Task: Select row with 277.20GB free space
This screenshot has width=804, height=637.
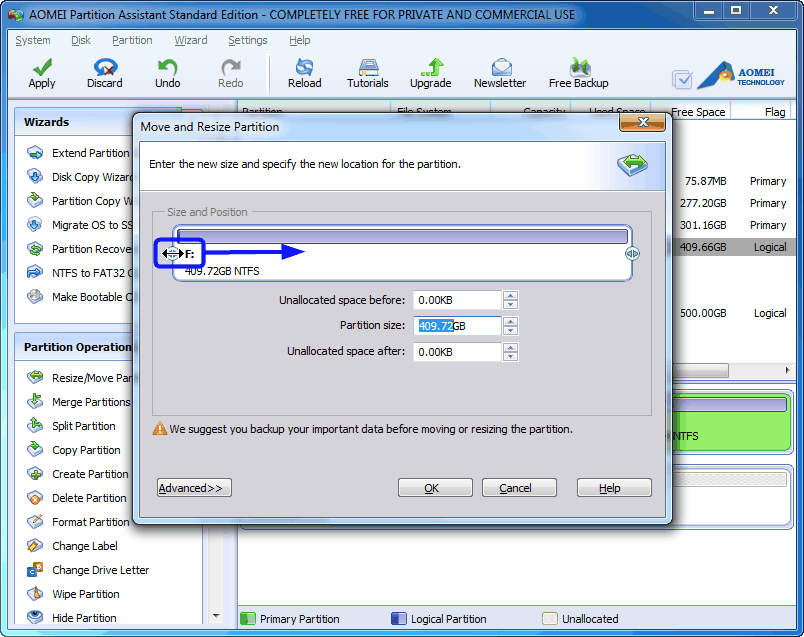Action: pyautogui.click(x=732, y=203)
